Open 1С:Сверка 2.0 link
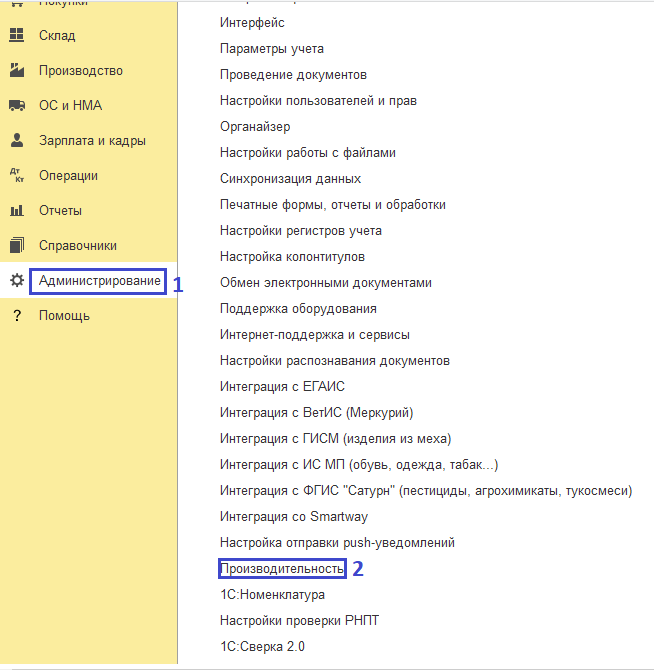Screen dimensions: 654x670 (x=262, y=647)
